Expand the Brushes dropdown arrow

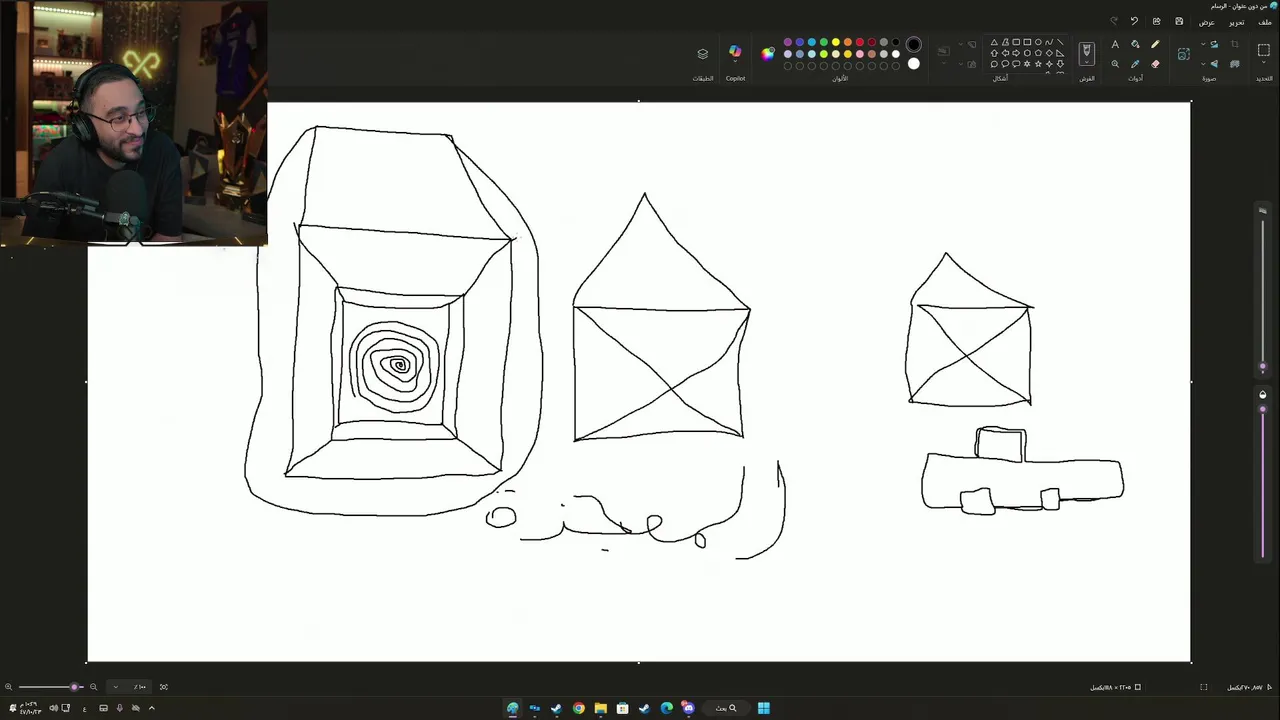coord(1086,61)
